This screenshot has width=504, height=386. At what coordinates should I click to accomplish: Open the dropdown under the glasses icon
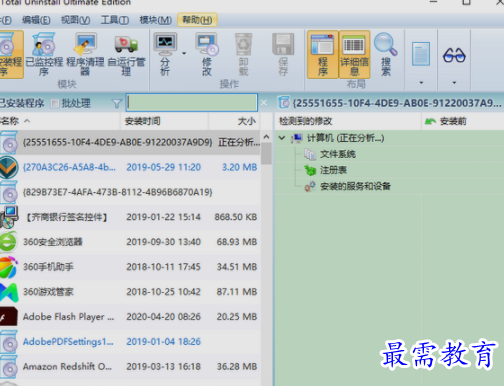click(x=454, y=82)
